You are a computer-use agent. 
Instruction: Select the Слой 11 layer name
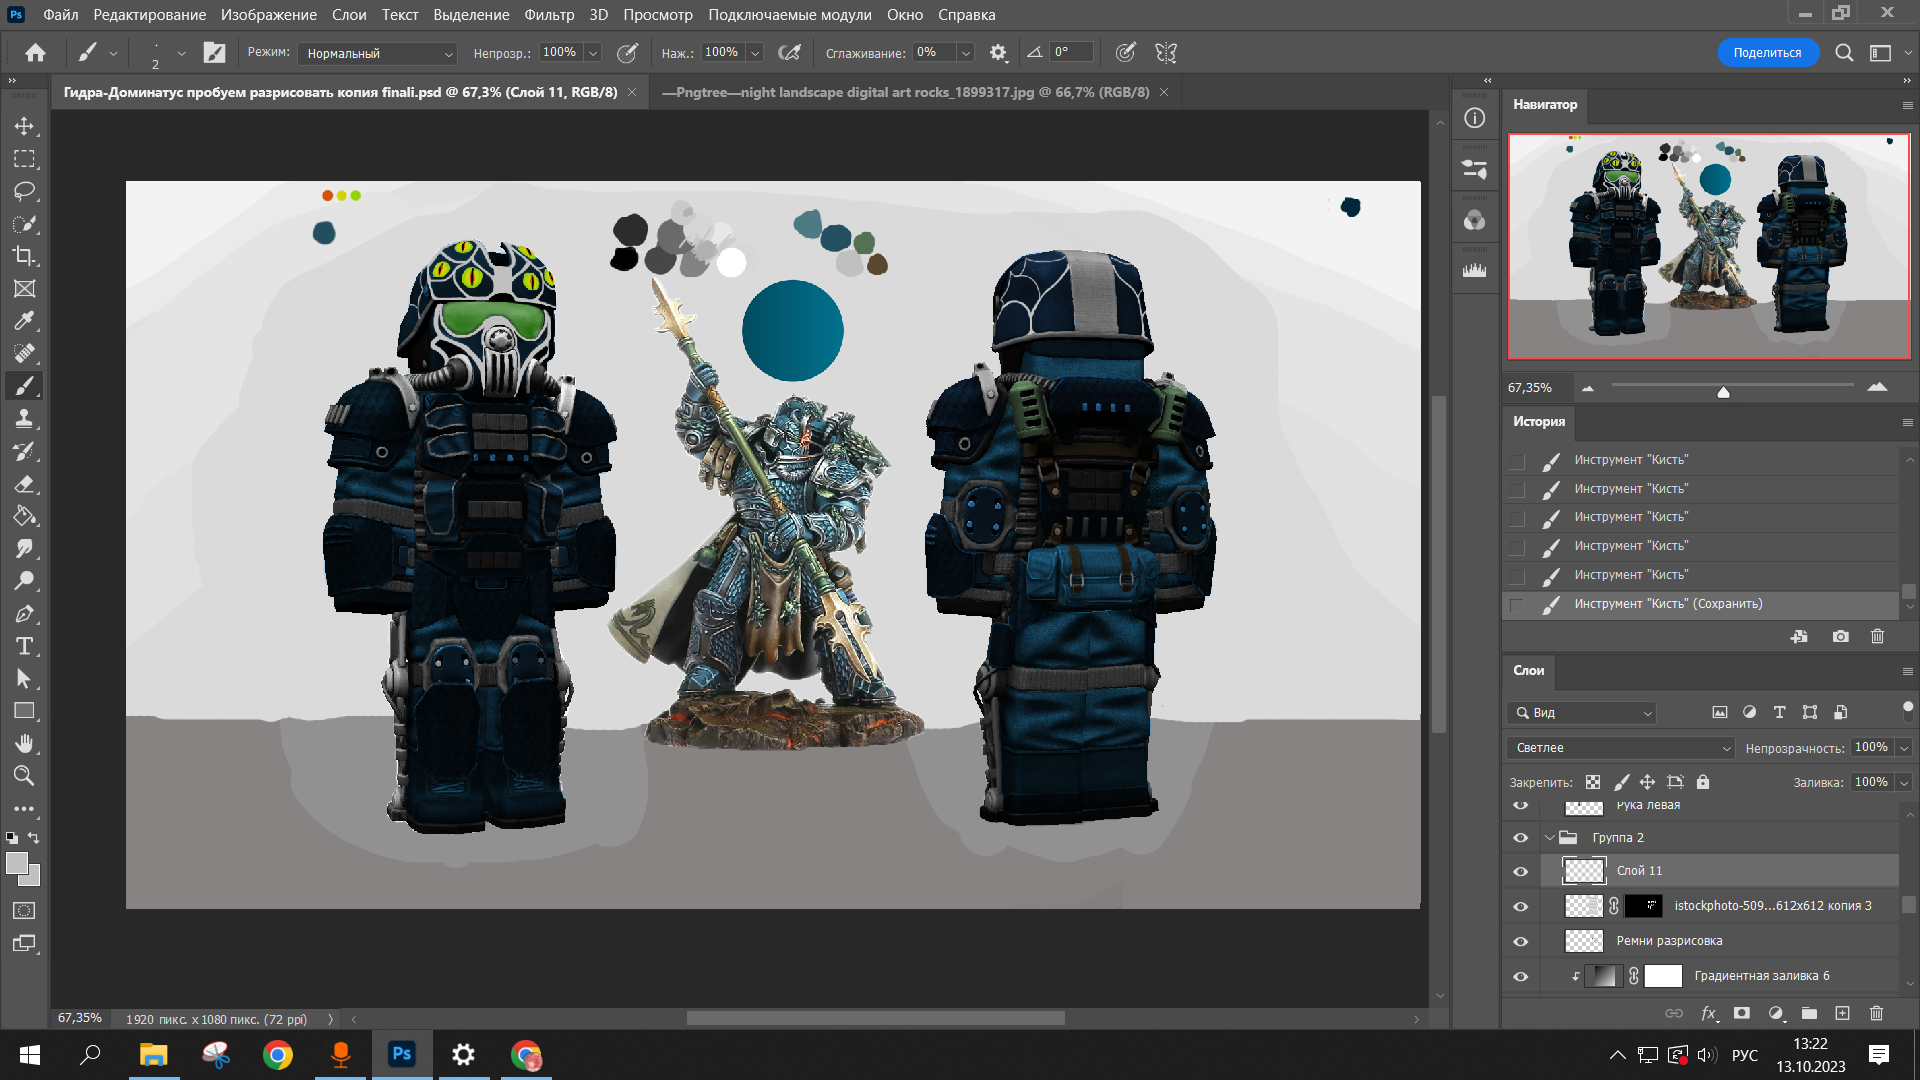[1639, 872]
